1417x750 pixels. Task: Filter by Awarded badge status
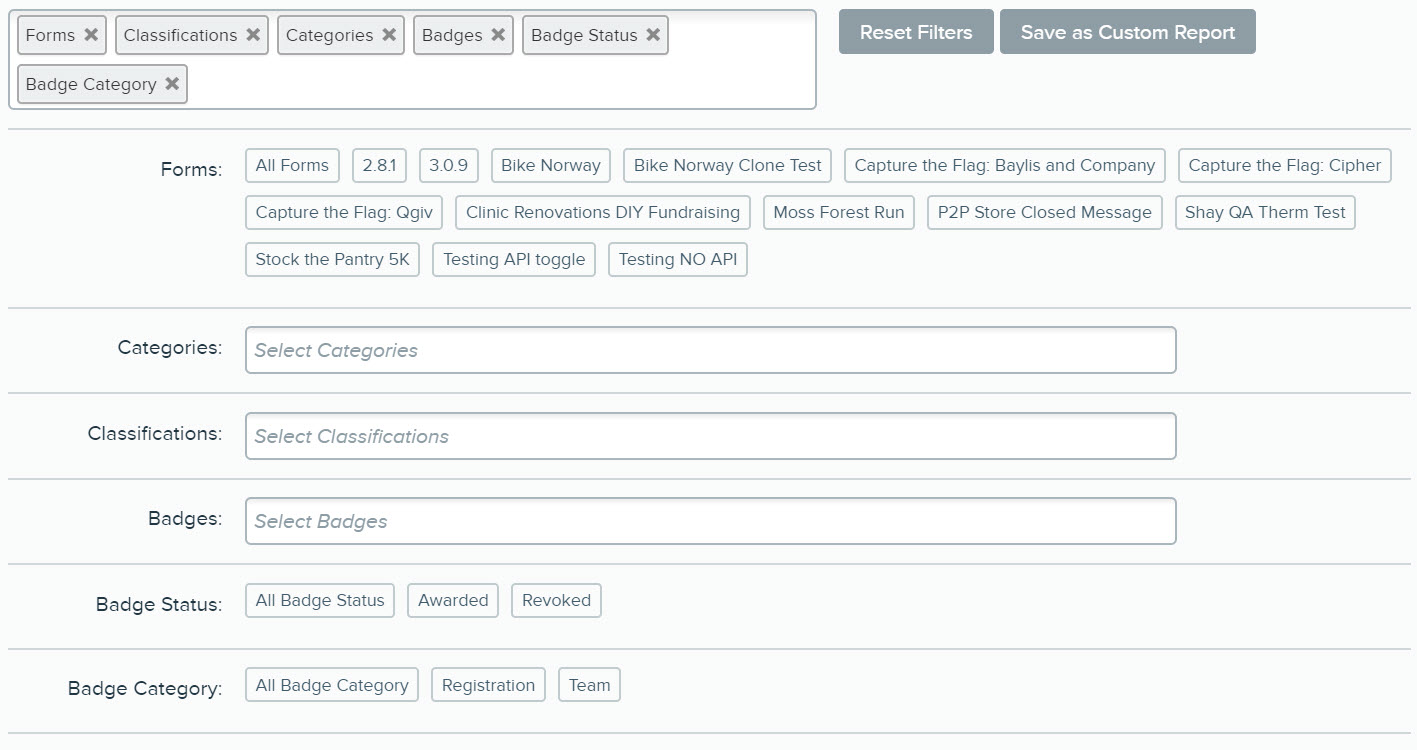point(453,600)
